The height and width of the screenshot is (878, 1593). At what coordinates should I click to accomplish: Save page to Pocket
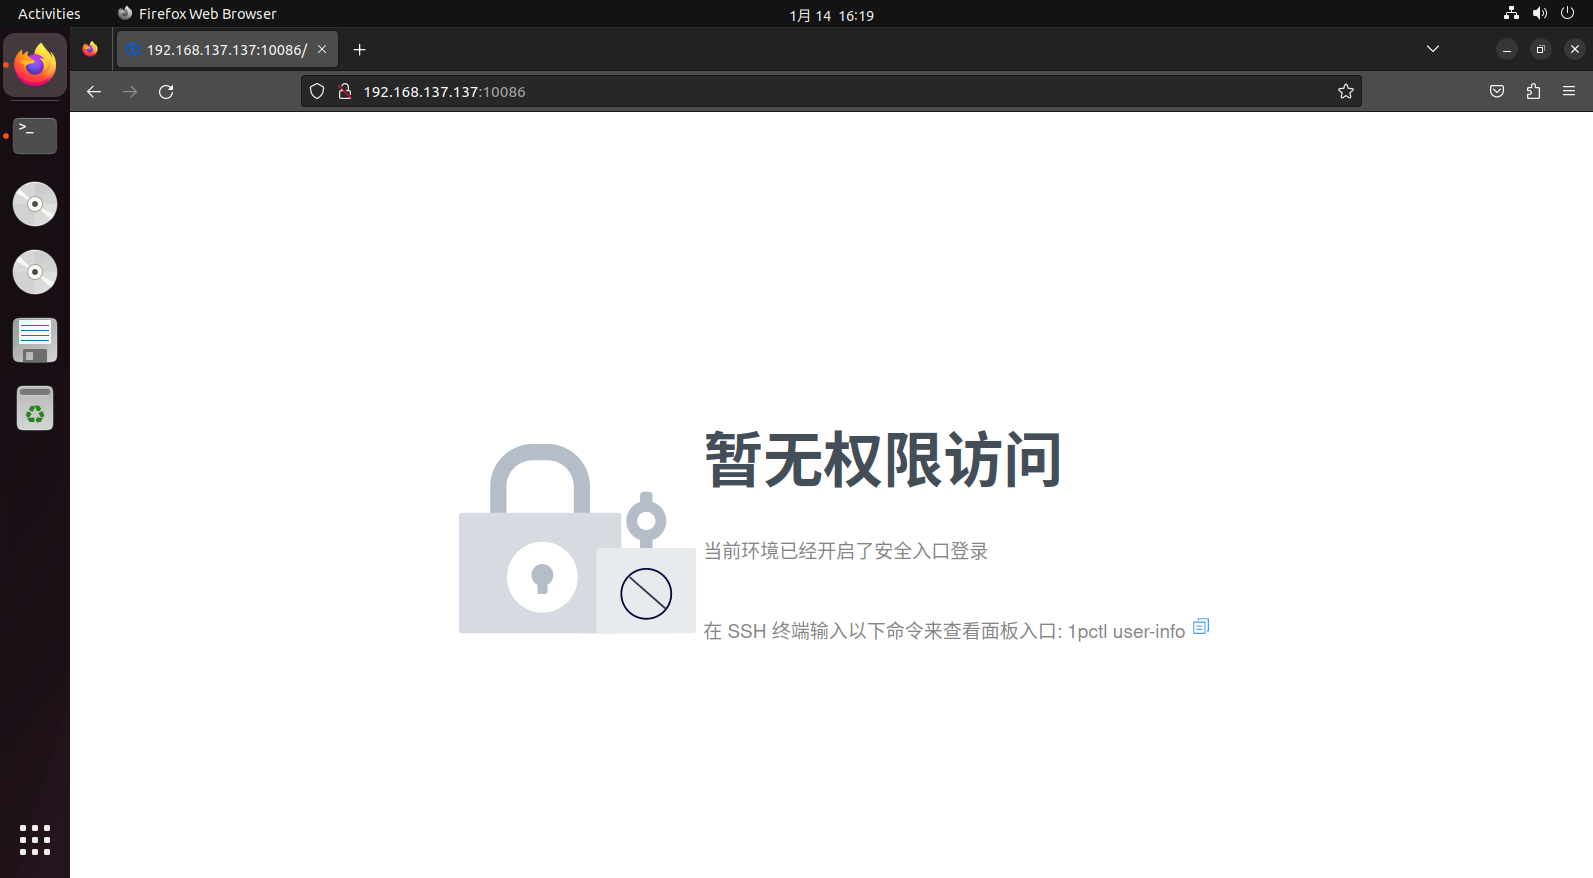click(x=1497, y=92)
